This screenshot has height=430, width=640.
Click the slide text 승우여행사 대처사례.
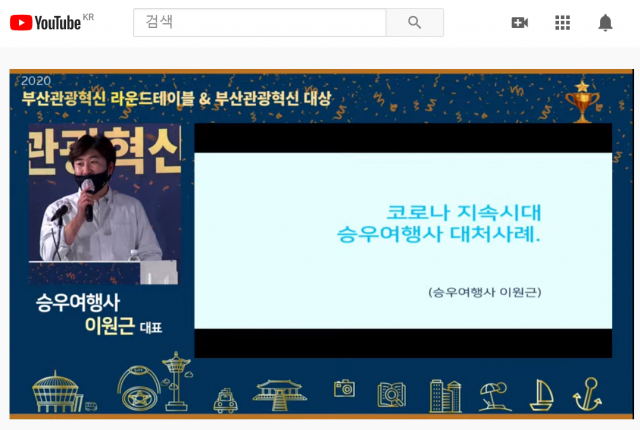[x=439, y=234]
